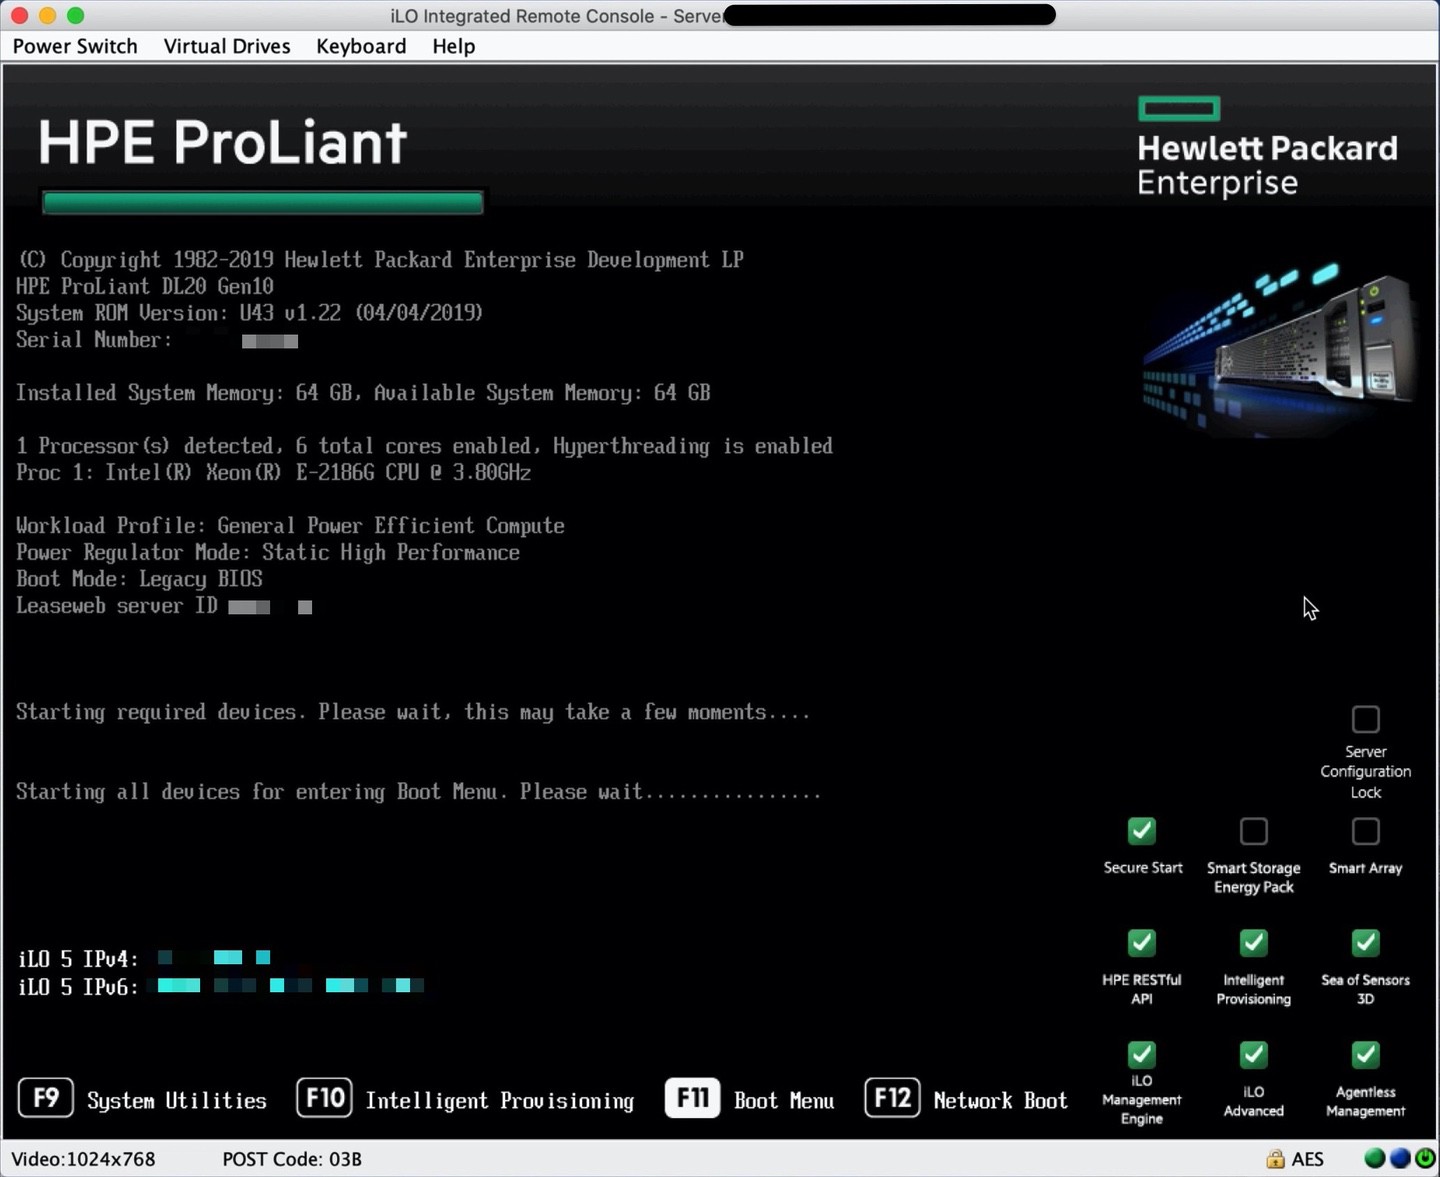Open the Power Switch menu
This screenshot has height=1177, width=1440.
tap(75, 46)
